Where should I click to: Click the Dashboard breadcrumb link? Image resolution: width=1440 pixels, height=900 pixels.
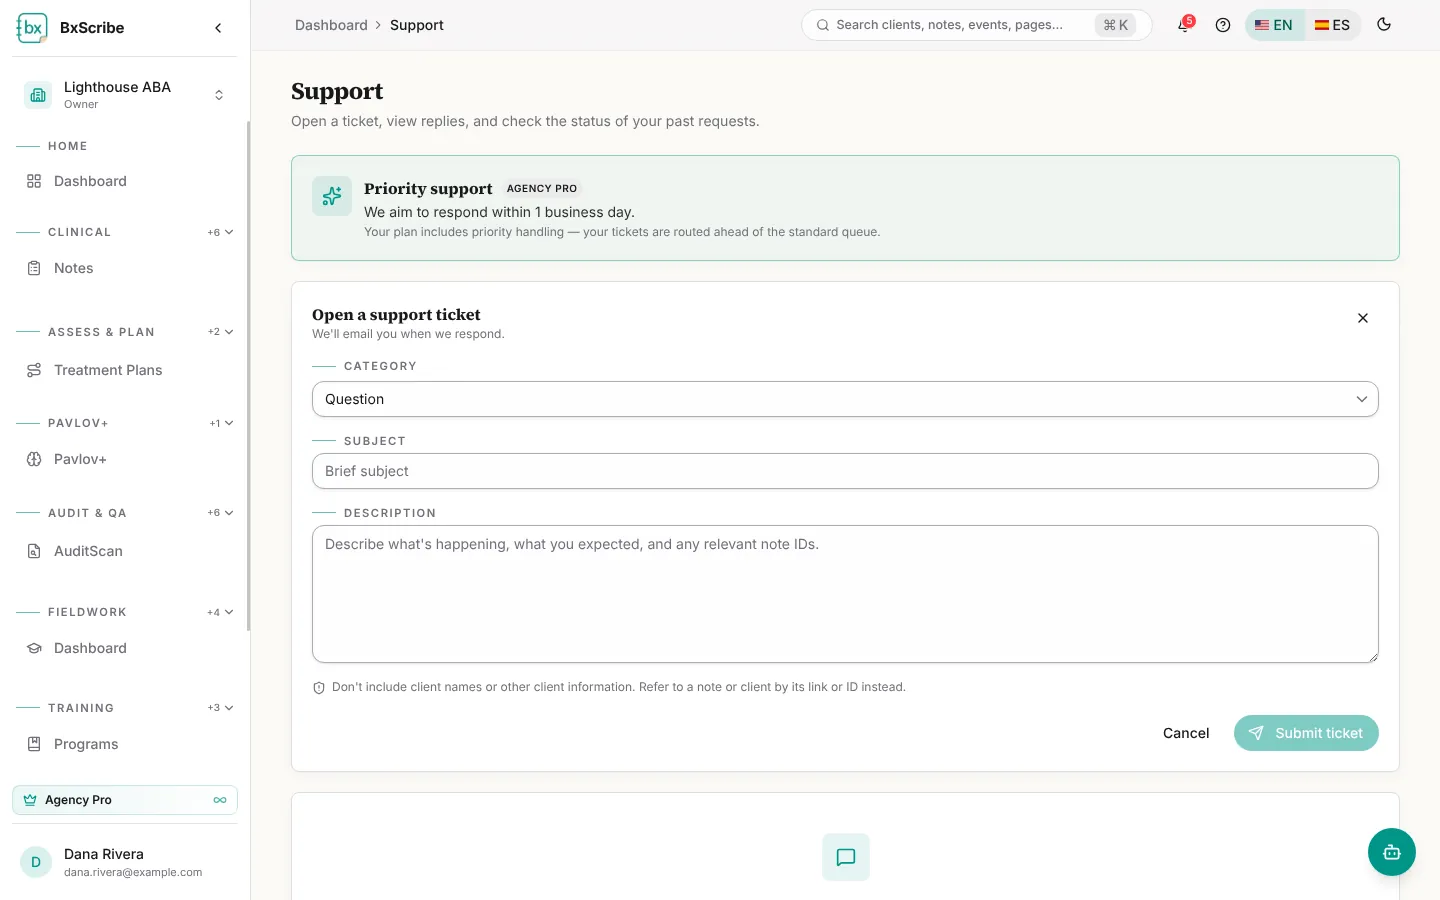tap(331, 25)
